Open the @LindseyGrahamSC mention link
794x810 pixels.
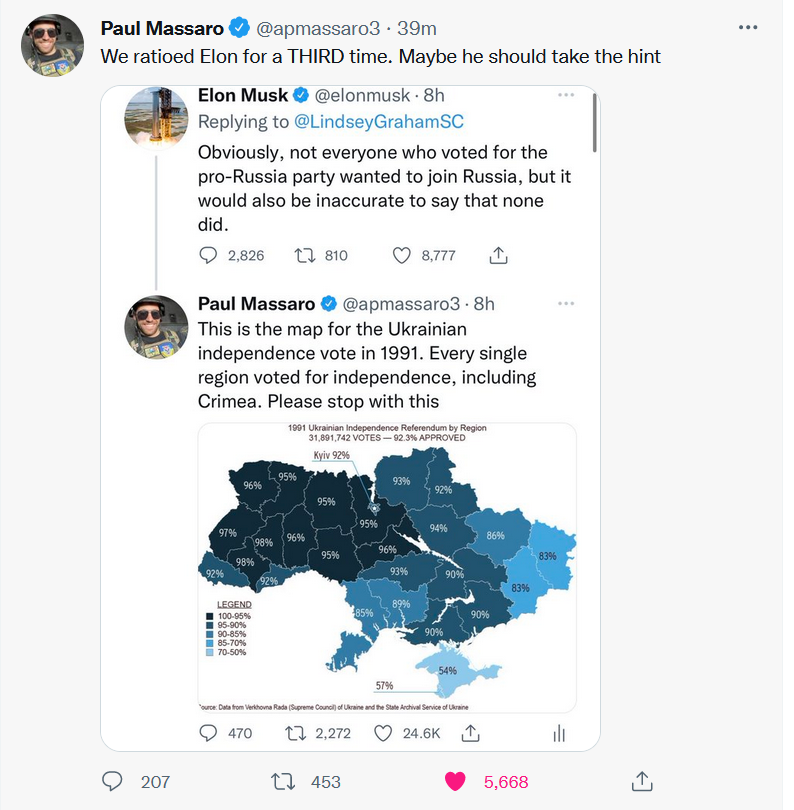click(379, 121)
